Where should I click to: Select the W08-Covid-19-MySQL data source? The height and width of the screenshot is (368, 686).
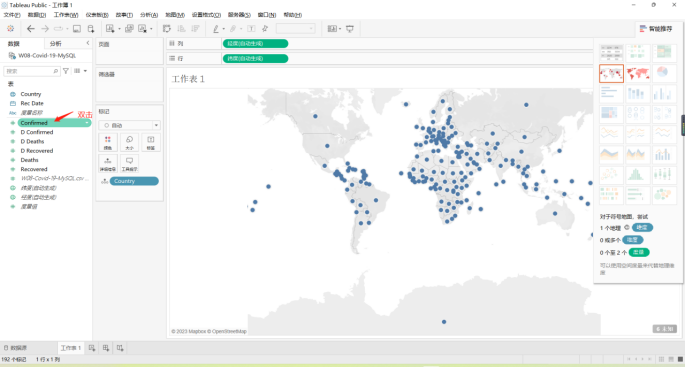point(47,56)
